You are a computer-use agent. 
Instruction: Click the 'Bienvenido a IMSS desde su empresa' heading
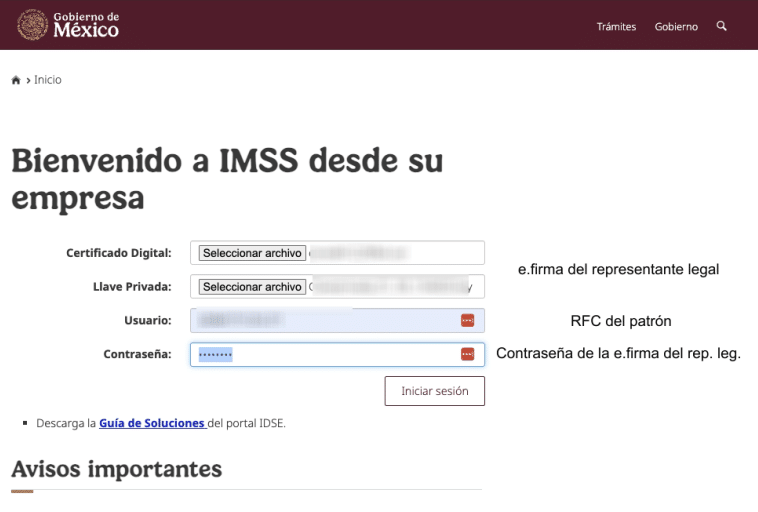click(227, 179)
